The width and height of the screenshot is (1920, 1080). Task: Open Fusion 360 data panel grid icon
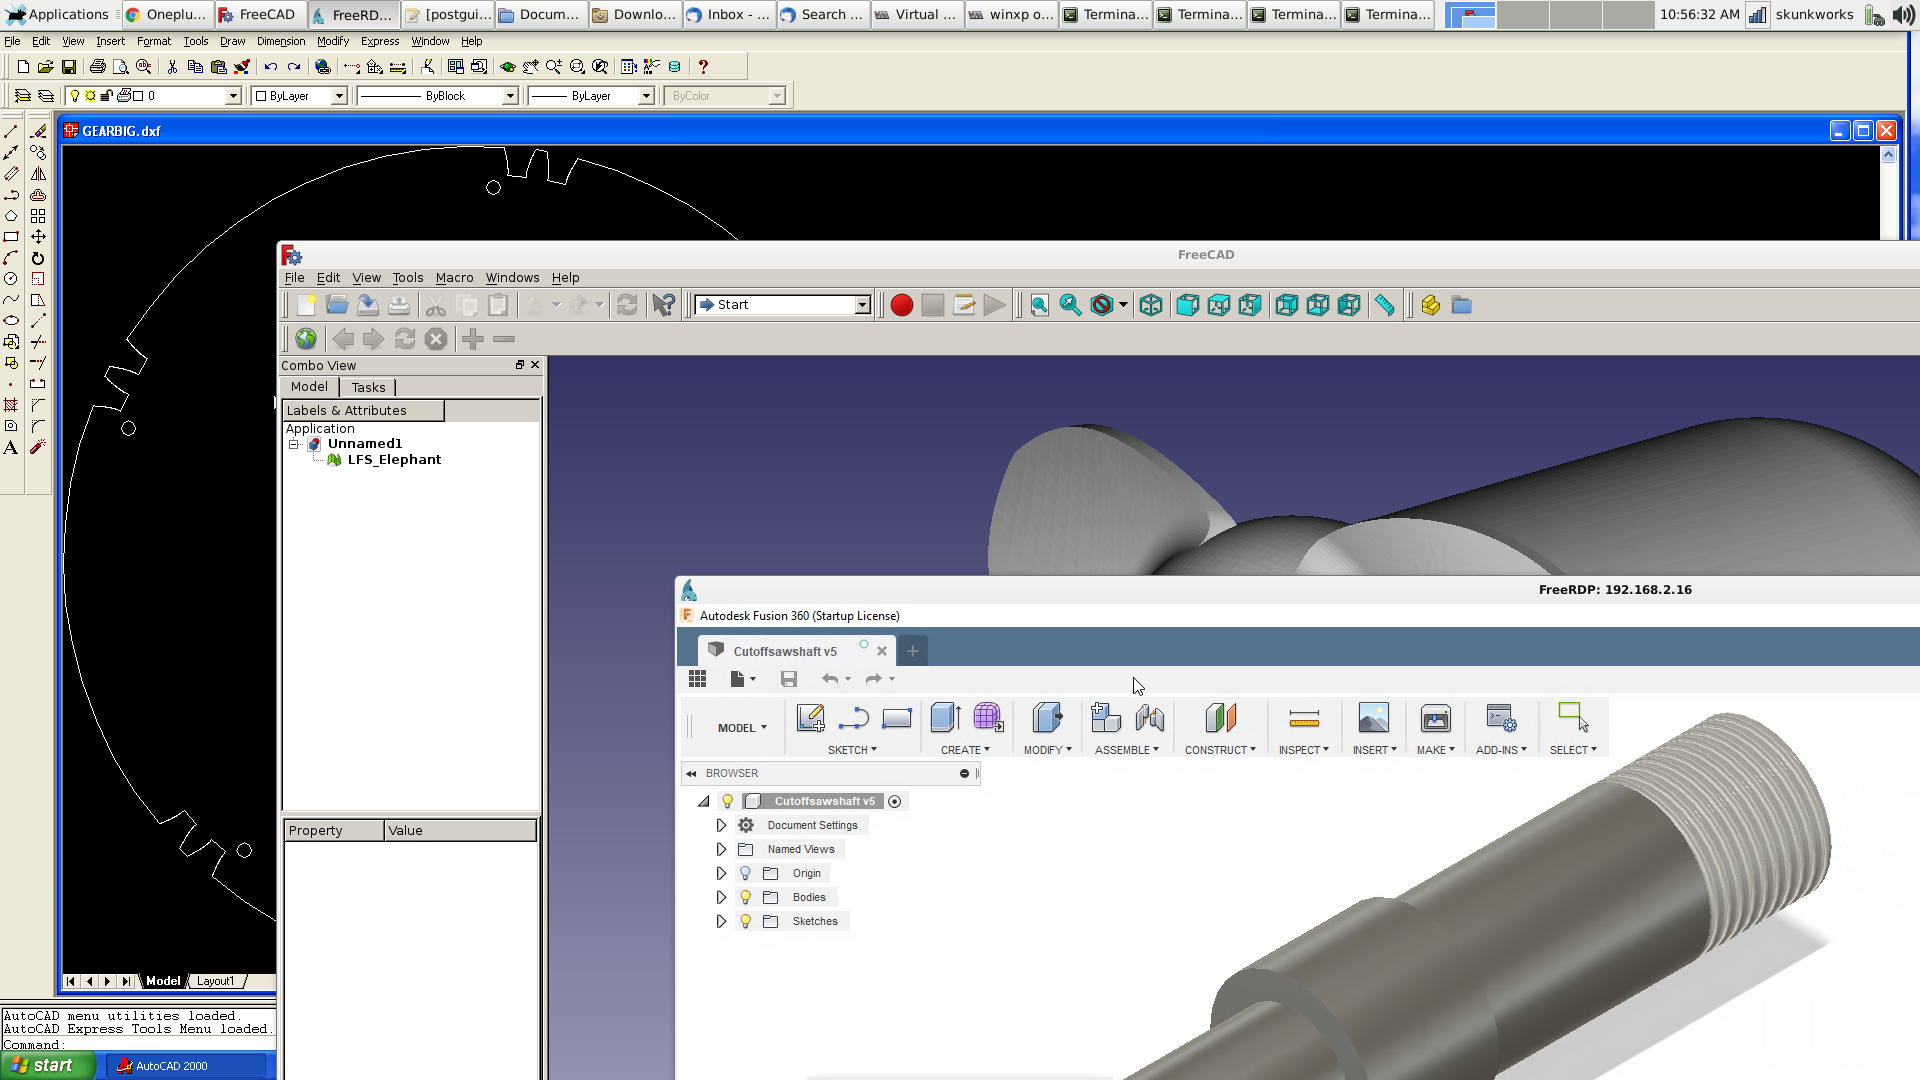(697, 679)
